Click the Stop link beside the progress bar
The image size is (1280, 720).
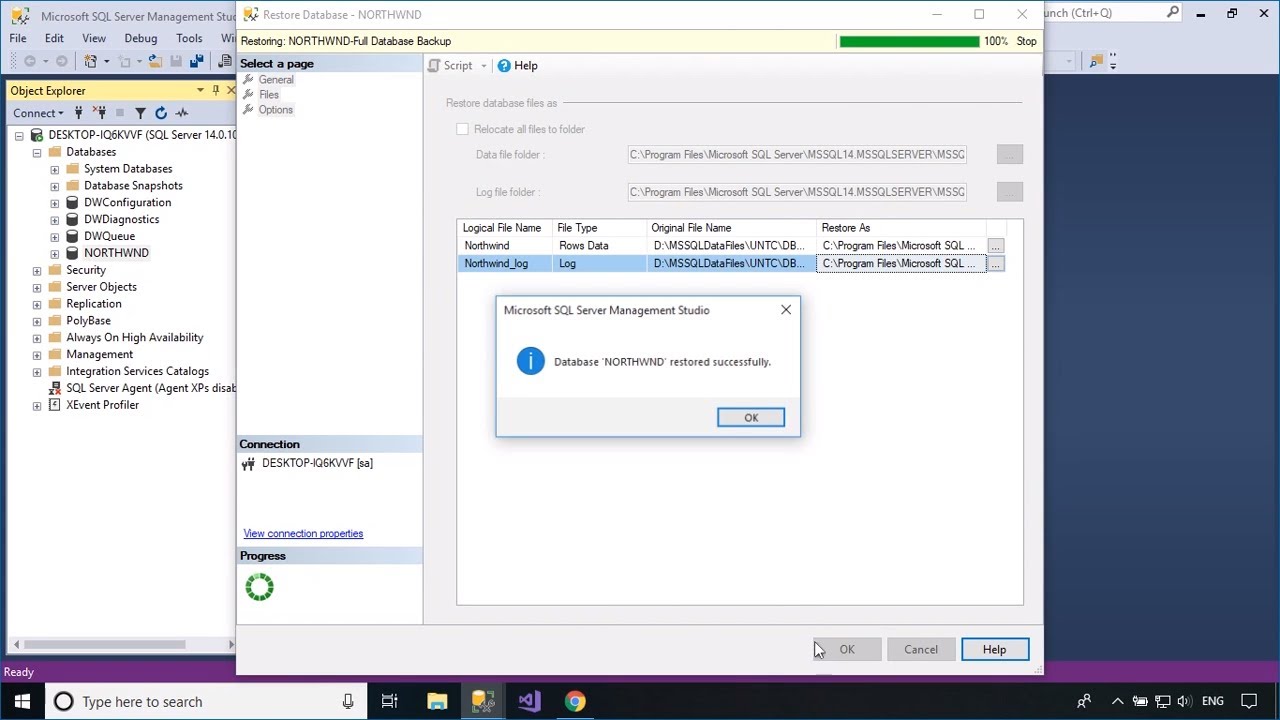(x=1026, y=41)
